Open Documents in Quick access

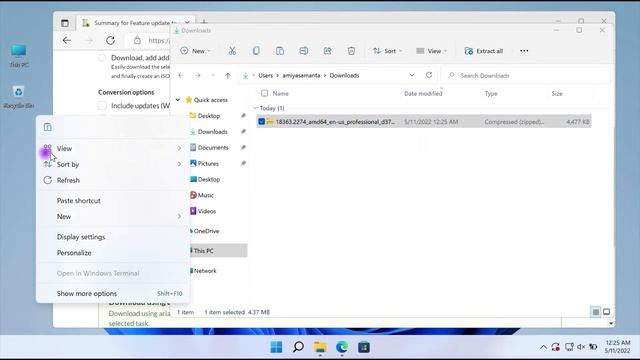click(x=213, y=148)
